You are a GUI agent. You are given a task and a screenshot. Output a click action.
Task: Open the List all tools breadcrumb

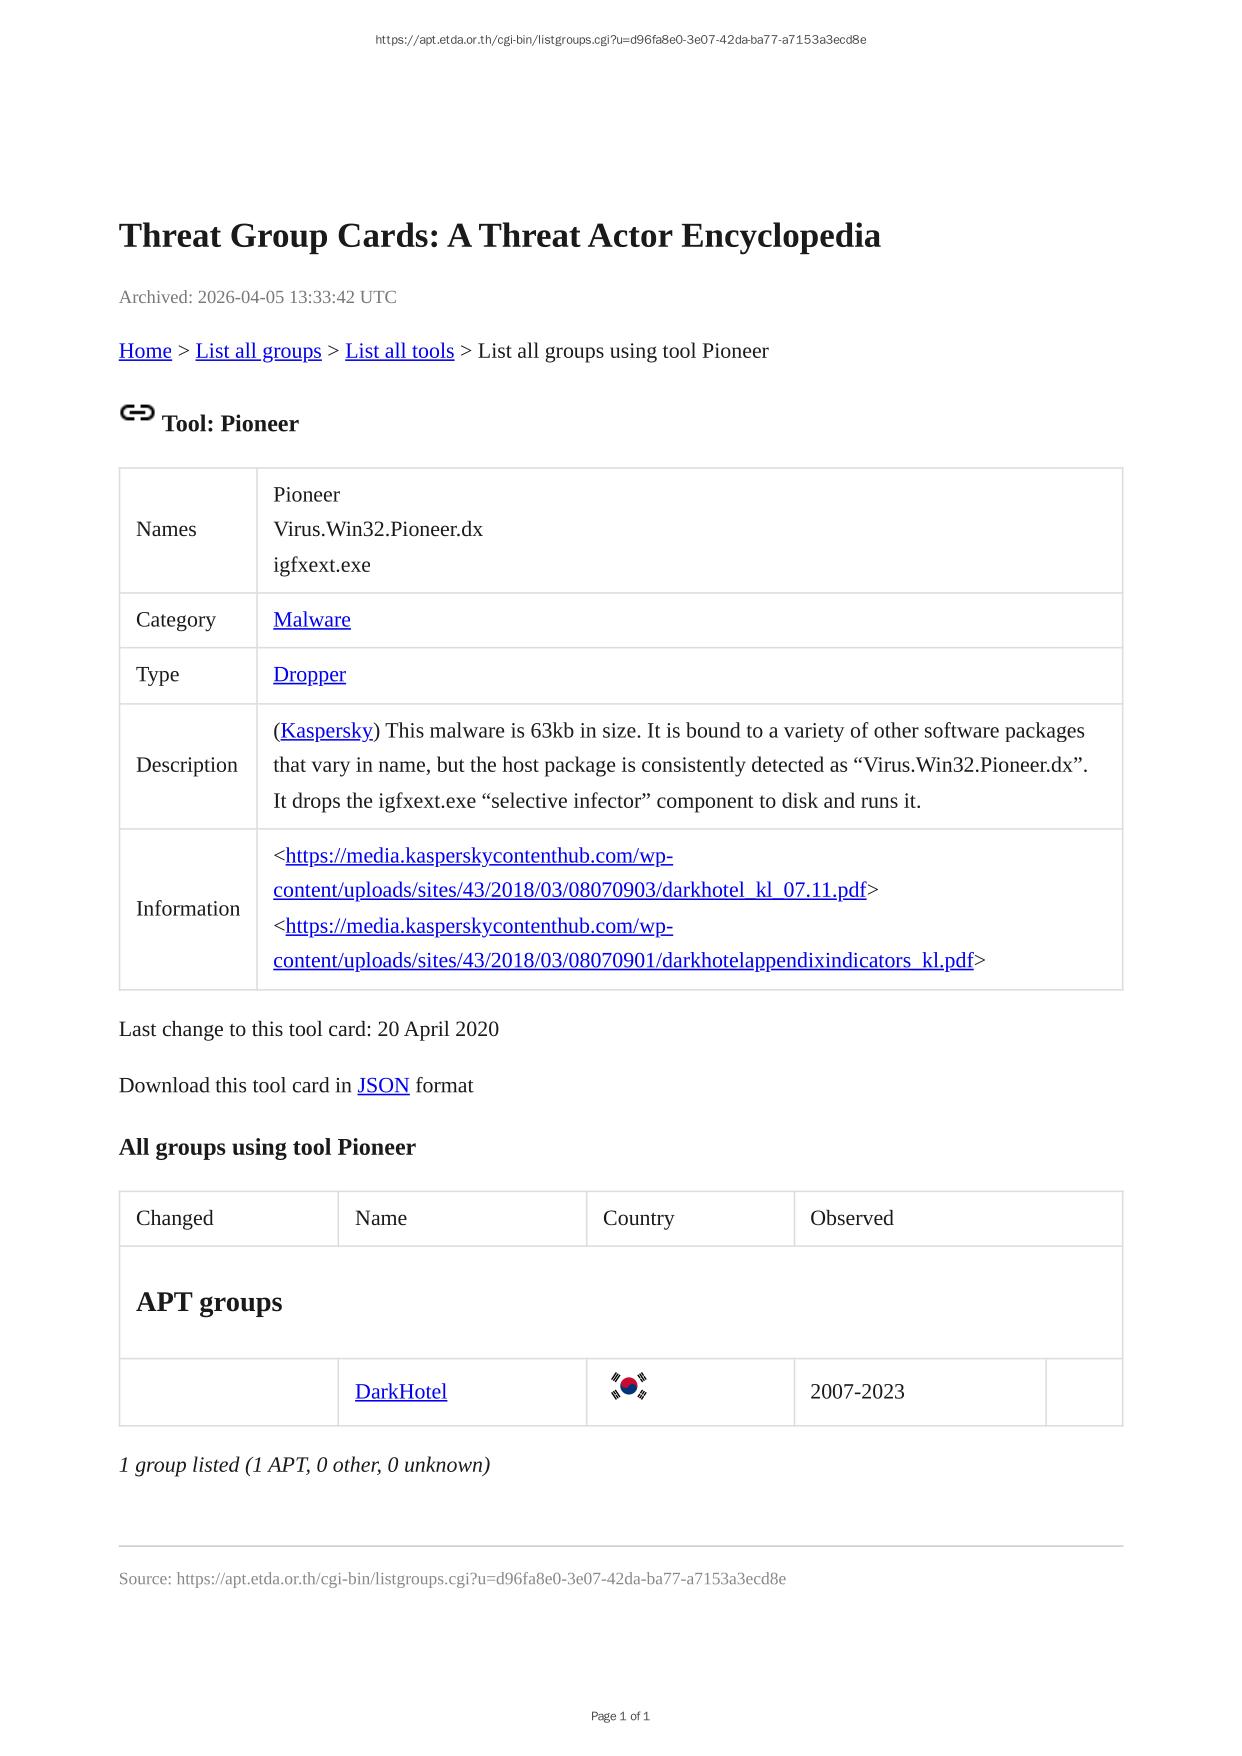click(x=399, y=351)
